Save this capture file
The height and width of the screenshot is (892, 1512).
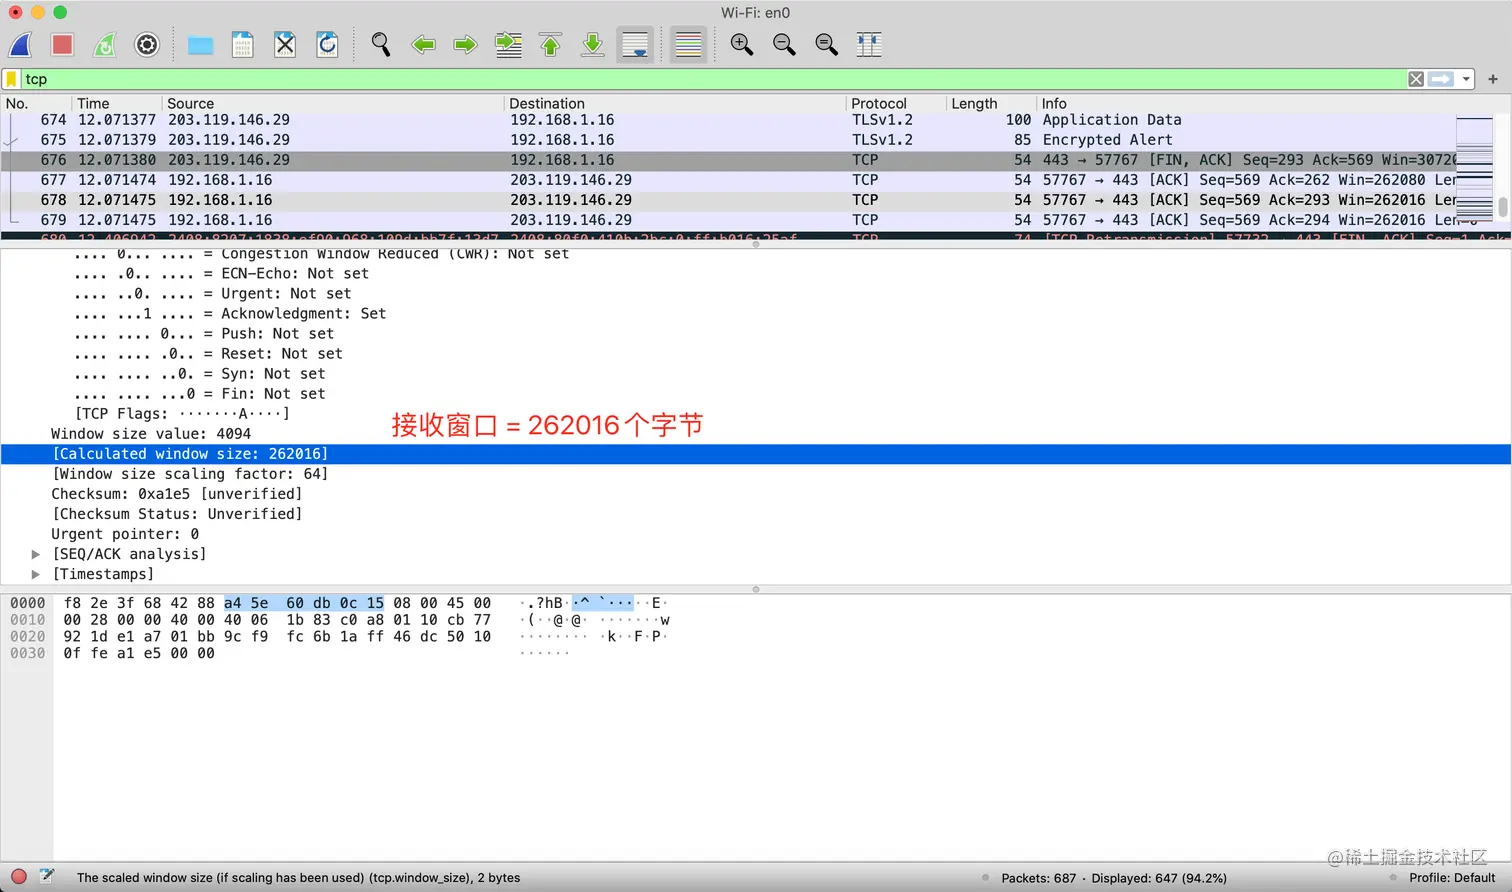point(242,45)
